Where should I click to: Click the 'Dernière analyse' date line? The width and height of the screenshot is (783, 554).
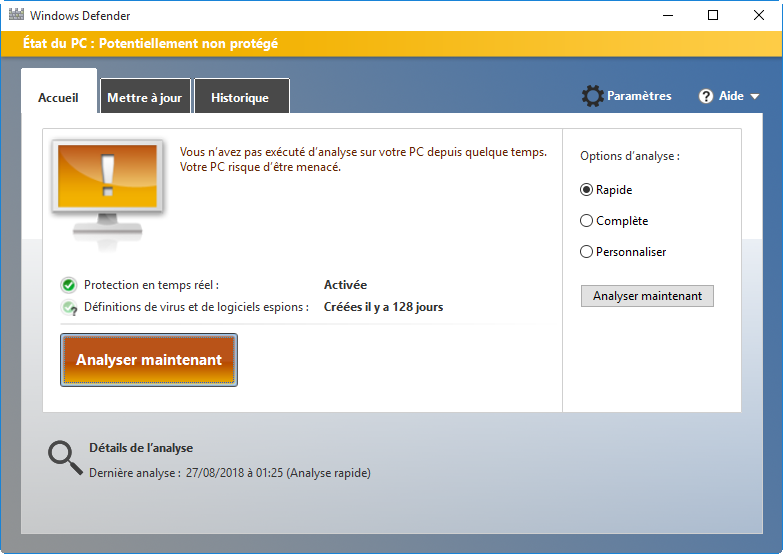pyautogui.click(x=230, y=473)
